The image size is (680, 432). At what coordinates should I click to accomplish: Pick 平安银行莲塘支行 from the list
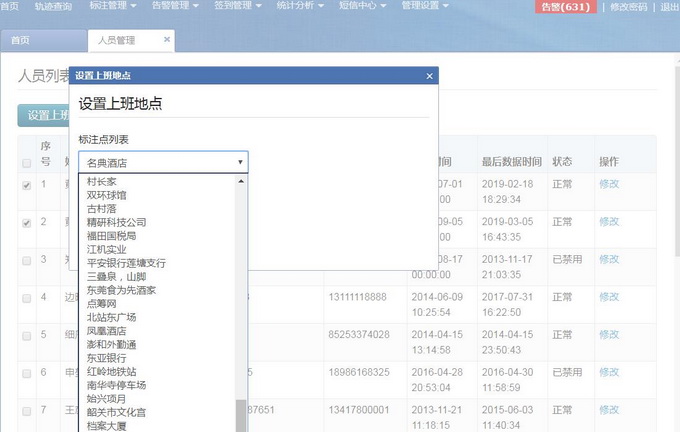point(126,263)
